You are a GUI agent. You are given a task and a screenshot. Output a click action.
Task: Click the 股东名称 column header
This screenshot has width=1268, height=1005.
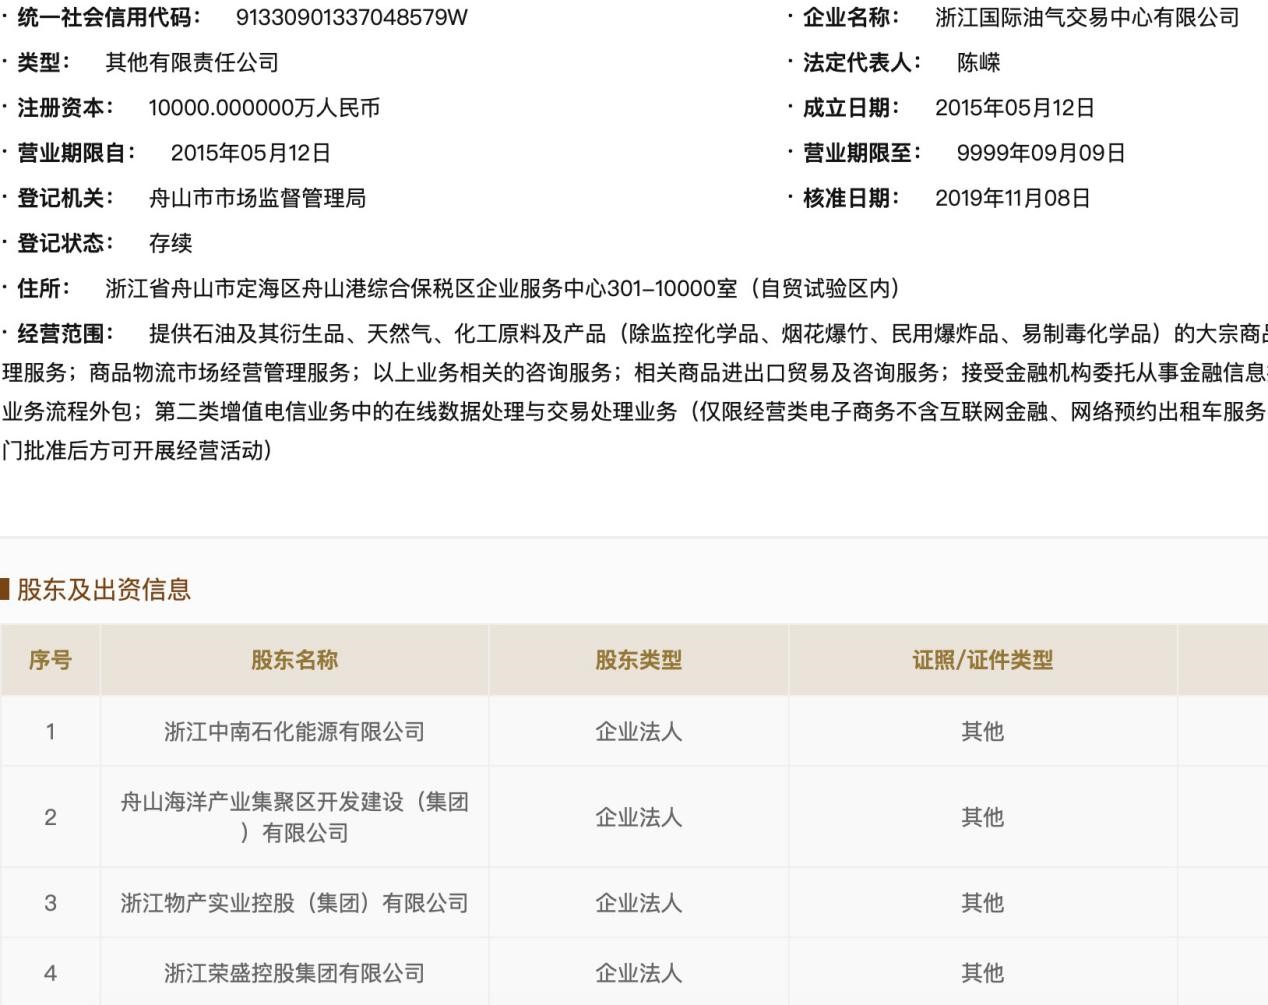coord(294,660)
